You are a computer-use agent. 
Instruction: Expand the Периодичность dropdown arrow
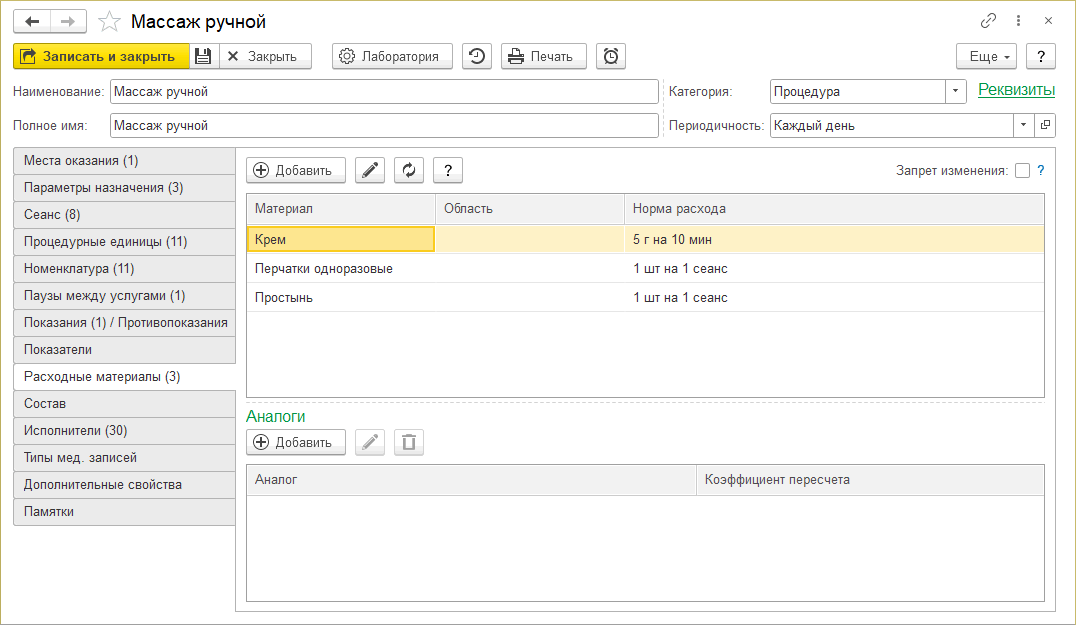tap(1023, 125)
